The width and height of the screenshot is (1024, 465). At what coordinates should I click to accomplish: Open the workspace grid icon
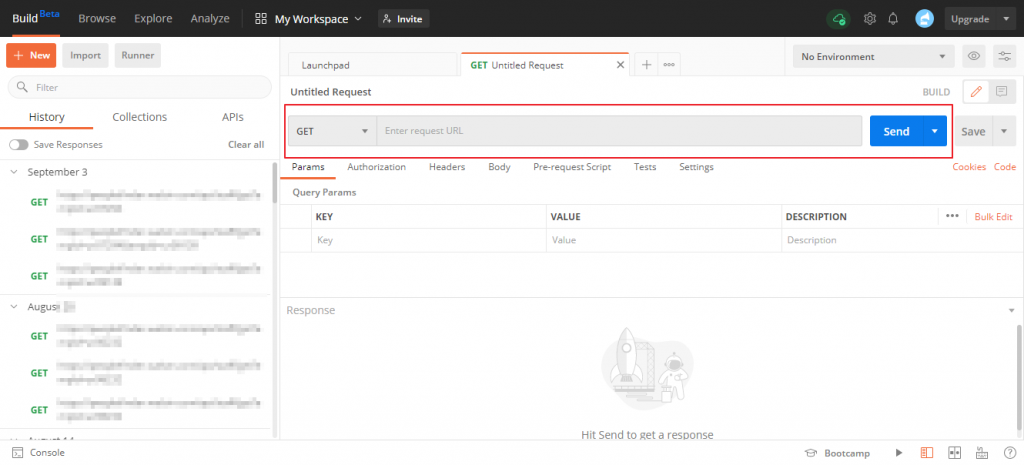[261, 19]
